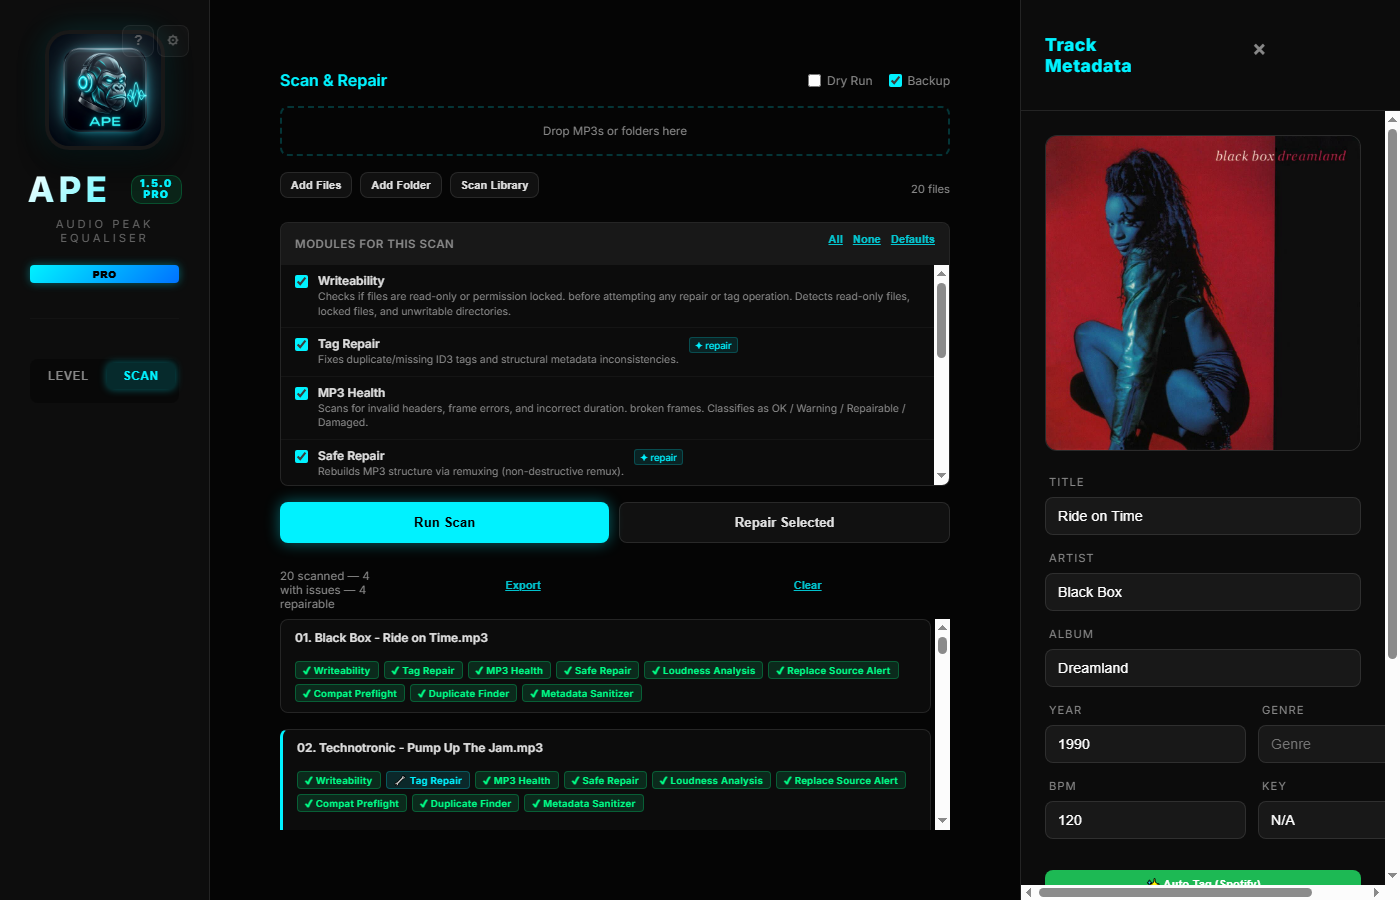Select All modules link
Screen dimensions: 1400x900
(835, 240)
